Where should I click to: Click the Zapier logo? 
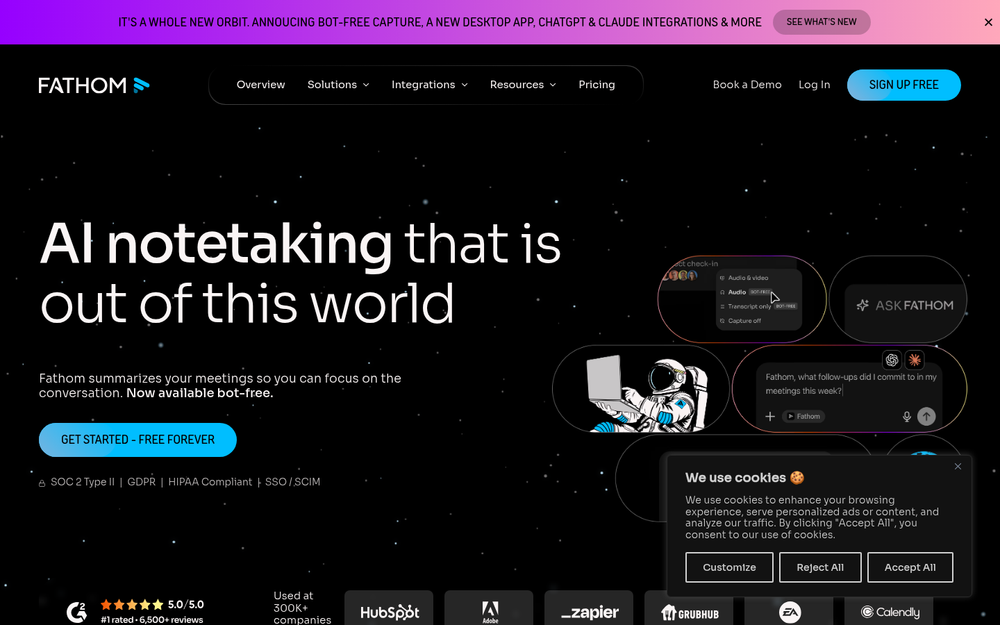(589, 612)
